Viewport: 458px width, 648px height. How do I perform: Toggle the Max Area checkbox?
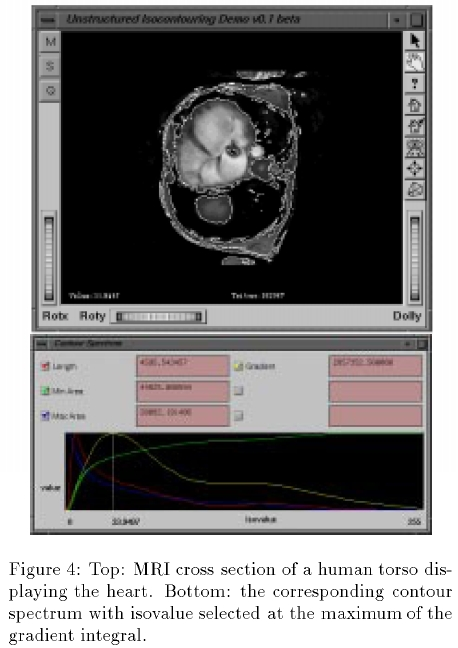pyautogui.click(x=45, y=415)
